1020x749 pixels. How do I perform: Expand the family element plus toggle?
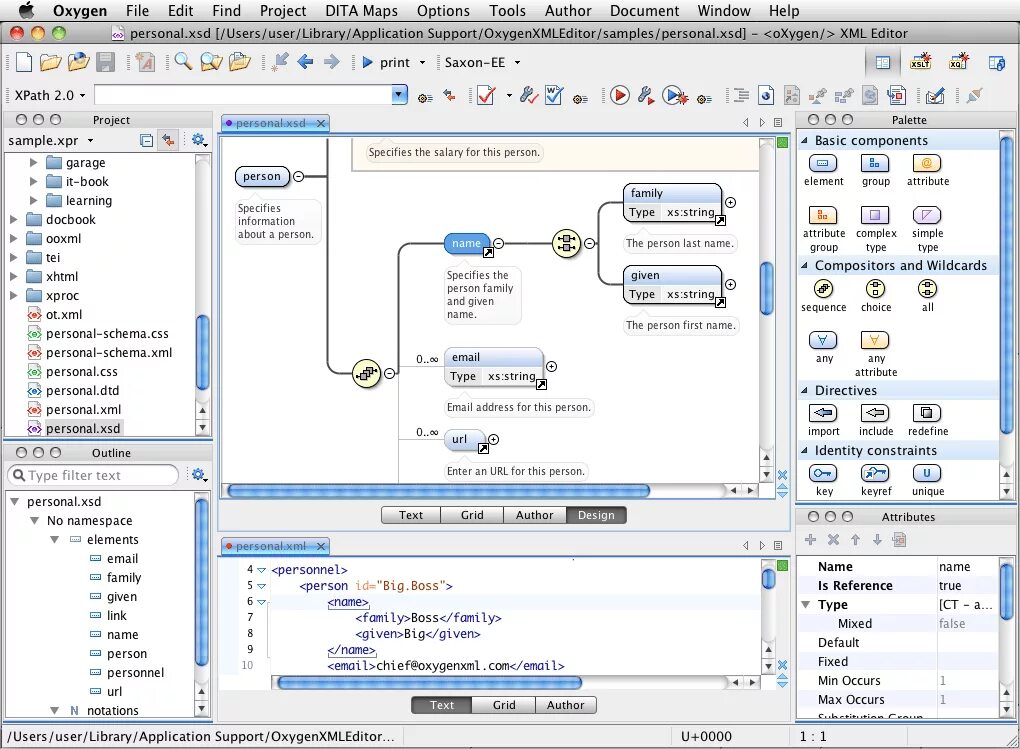(731, 202)
